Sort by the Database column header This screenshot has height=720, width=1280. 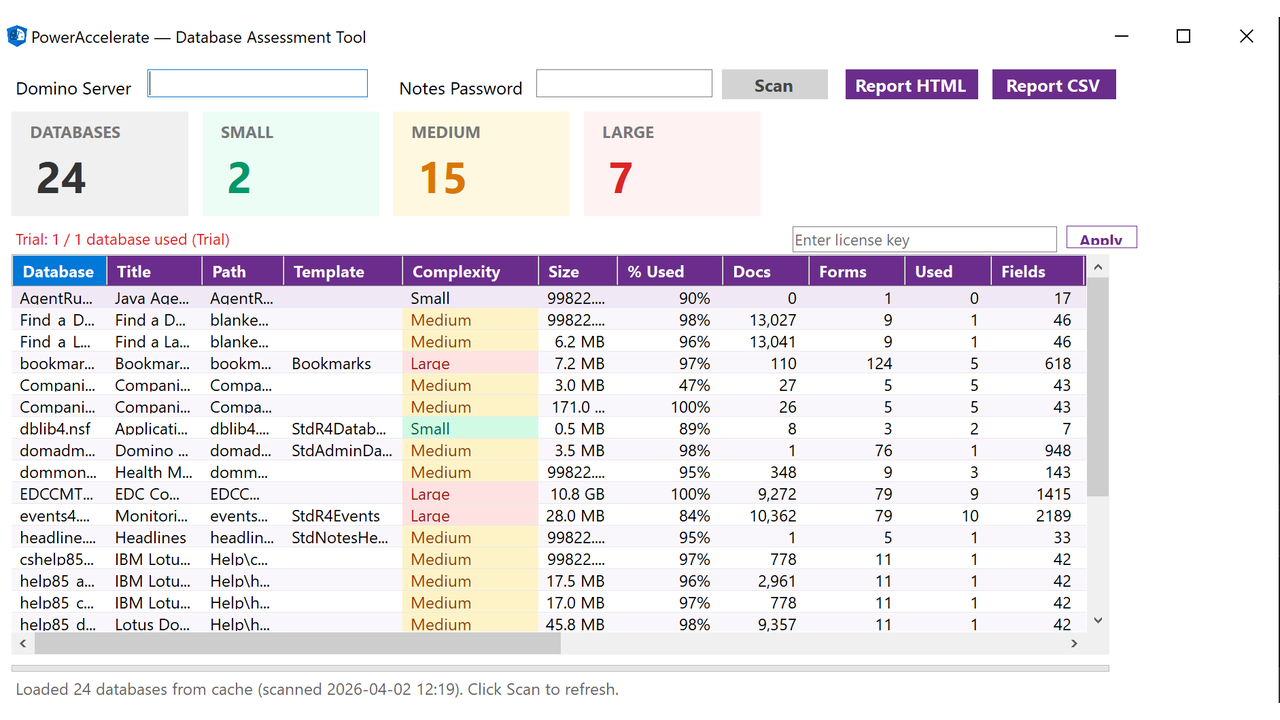(58, 271)
